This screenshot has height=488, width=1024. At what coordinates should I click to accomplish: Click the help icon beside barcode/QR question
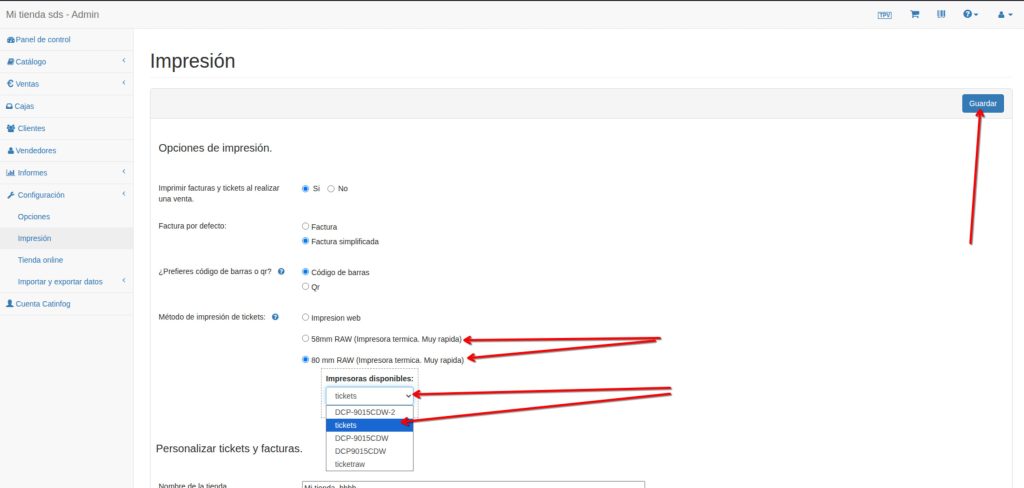281,271
